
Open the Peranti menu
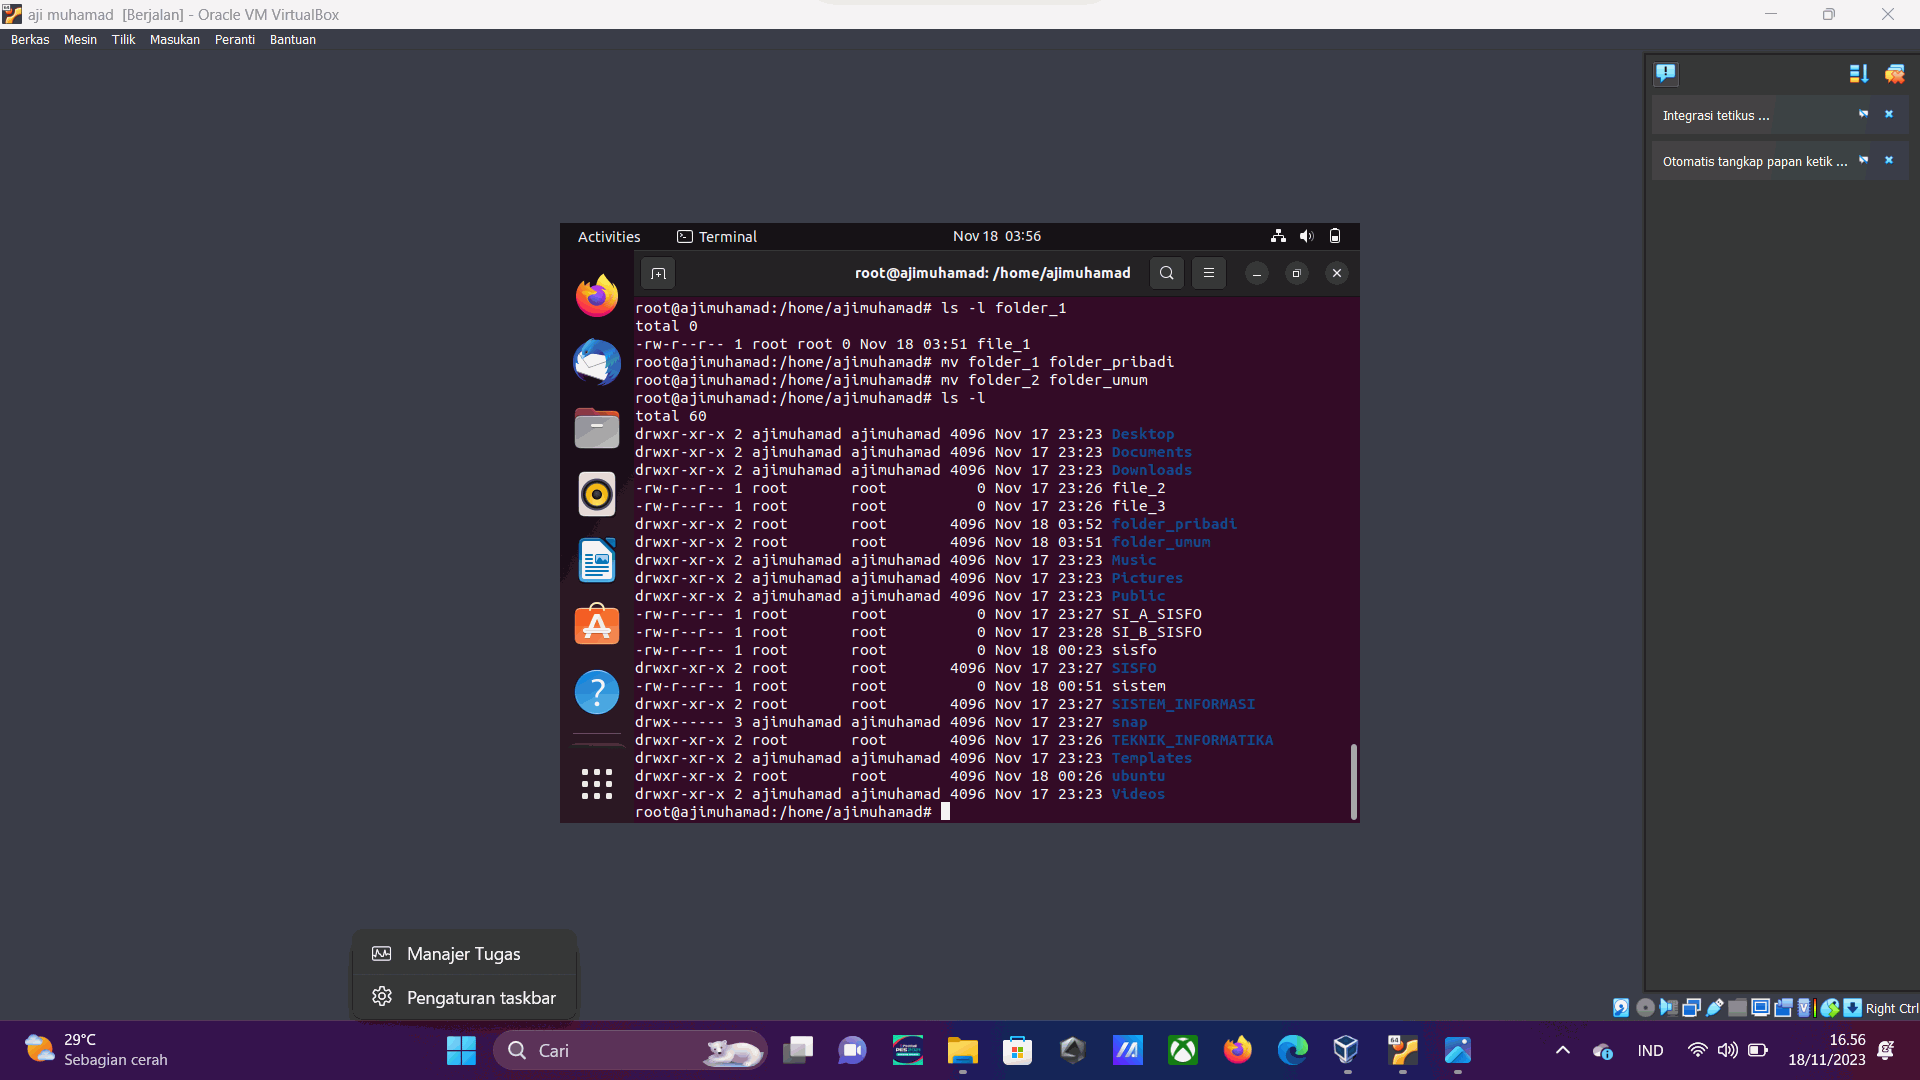pyautogui.click(x=235, y=40)
